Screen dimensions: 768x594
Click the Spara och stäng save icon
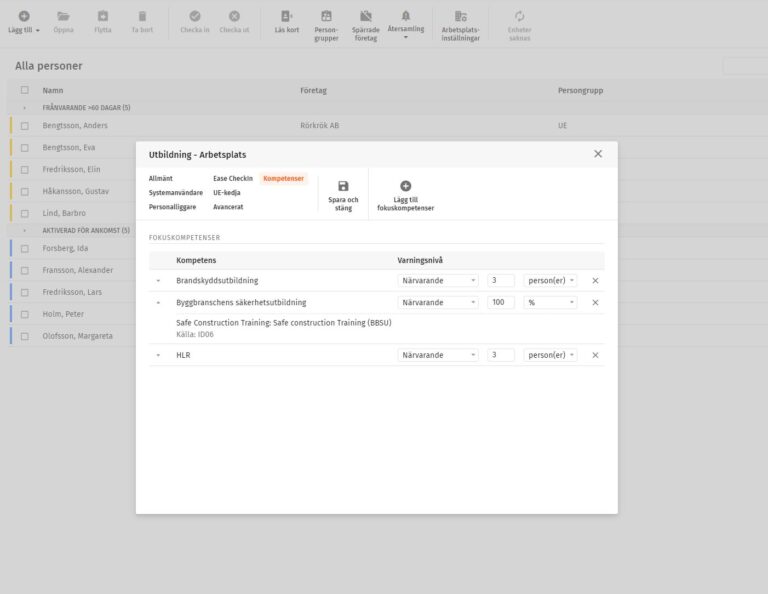pos(343,186)
